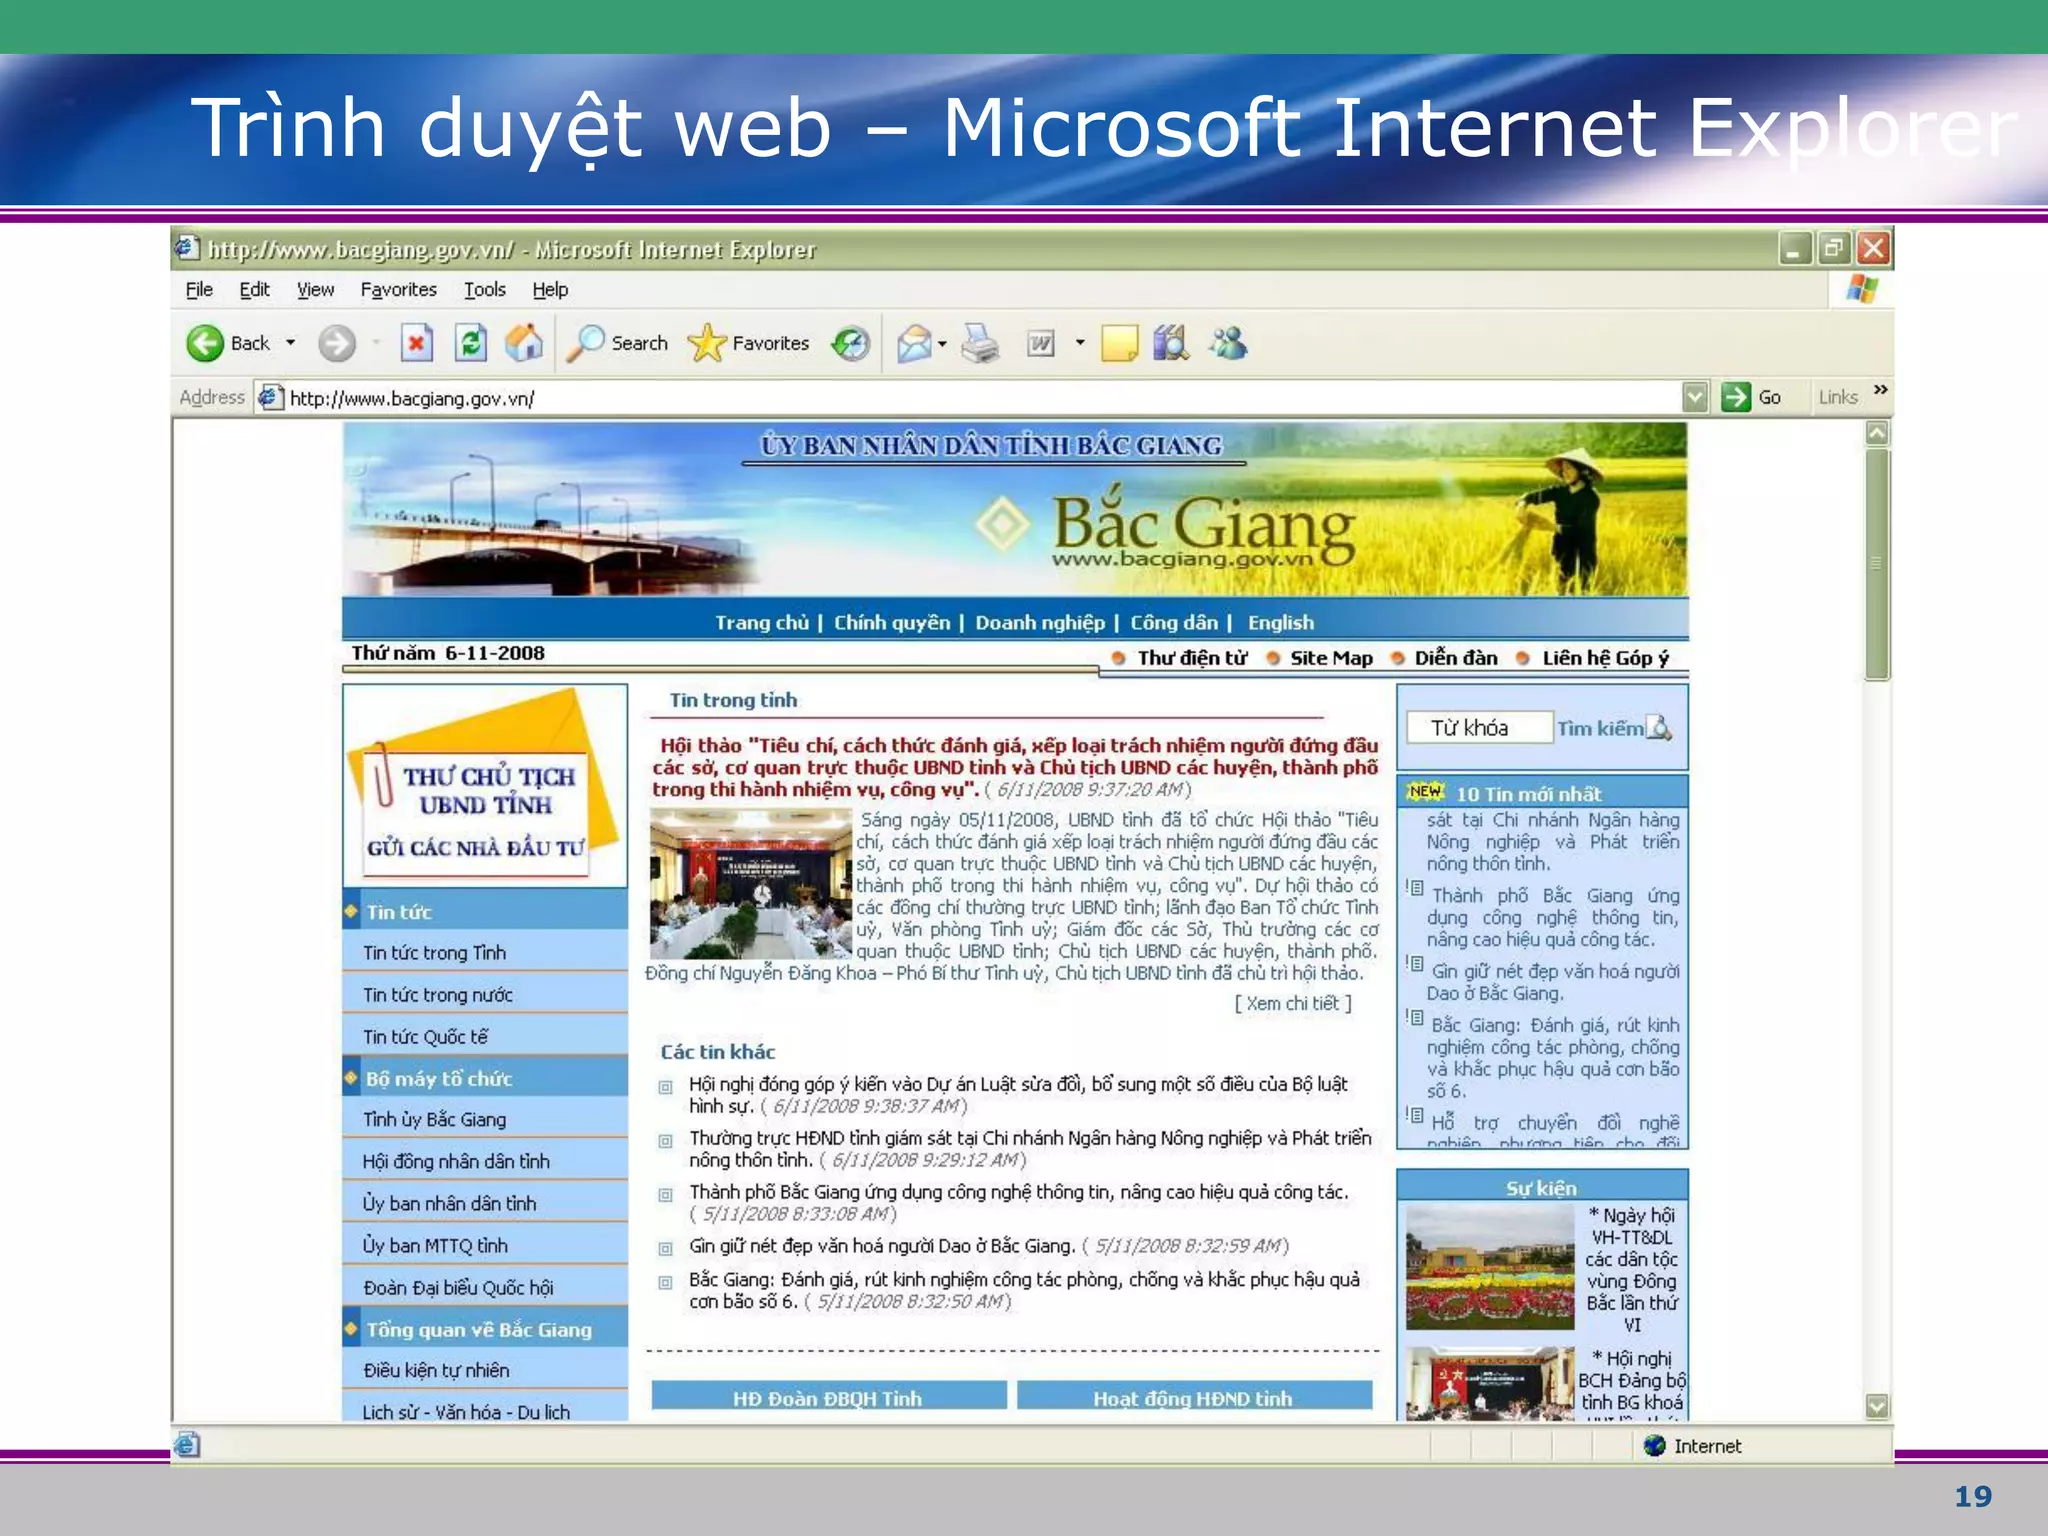The image size is (2048, 1536).
Task: Launch Messenger people icon
Action: pyautogui.click(x=1228, y=344)
